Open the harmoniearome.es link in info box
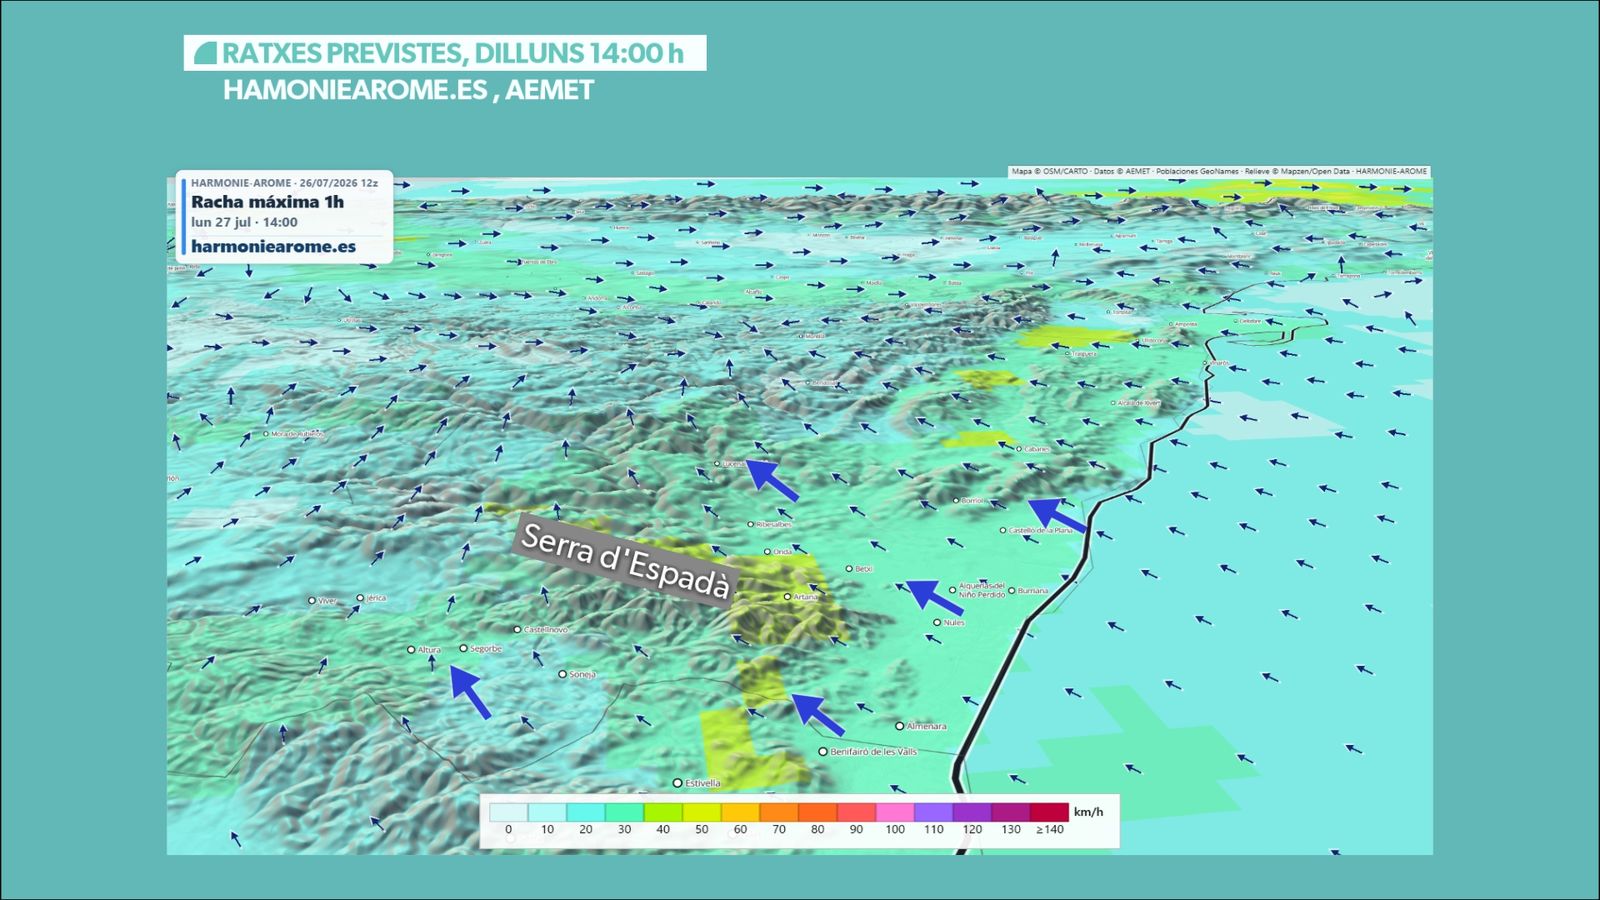This screenshot has width=1600, height=900. coord(273,246)
